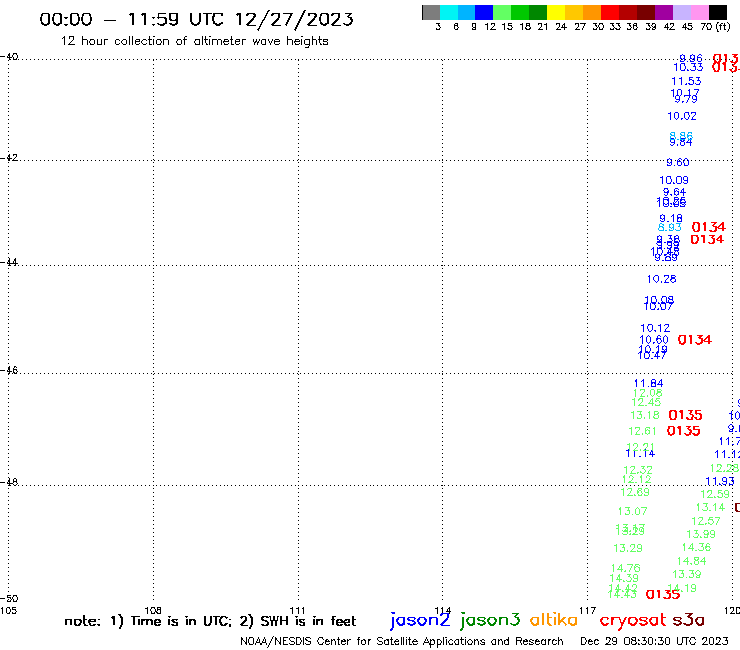Click the '33' label under the color scale

[614, 26]
